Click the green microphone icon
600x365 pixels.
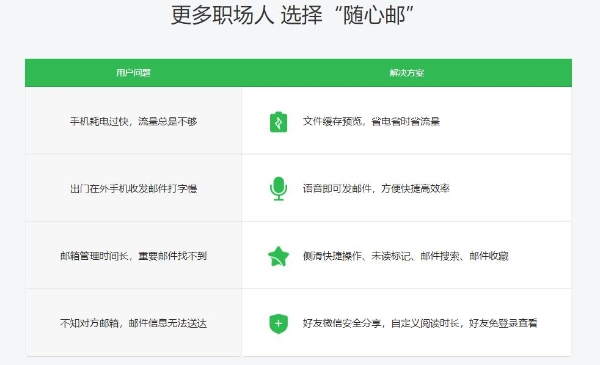(278, 189)
